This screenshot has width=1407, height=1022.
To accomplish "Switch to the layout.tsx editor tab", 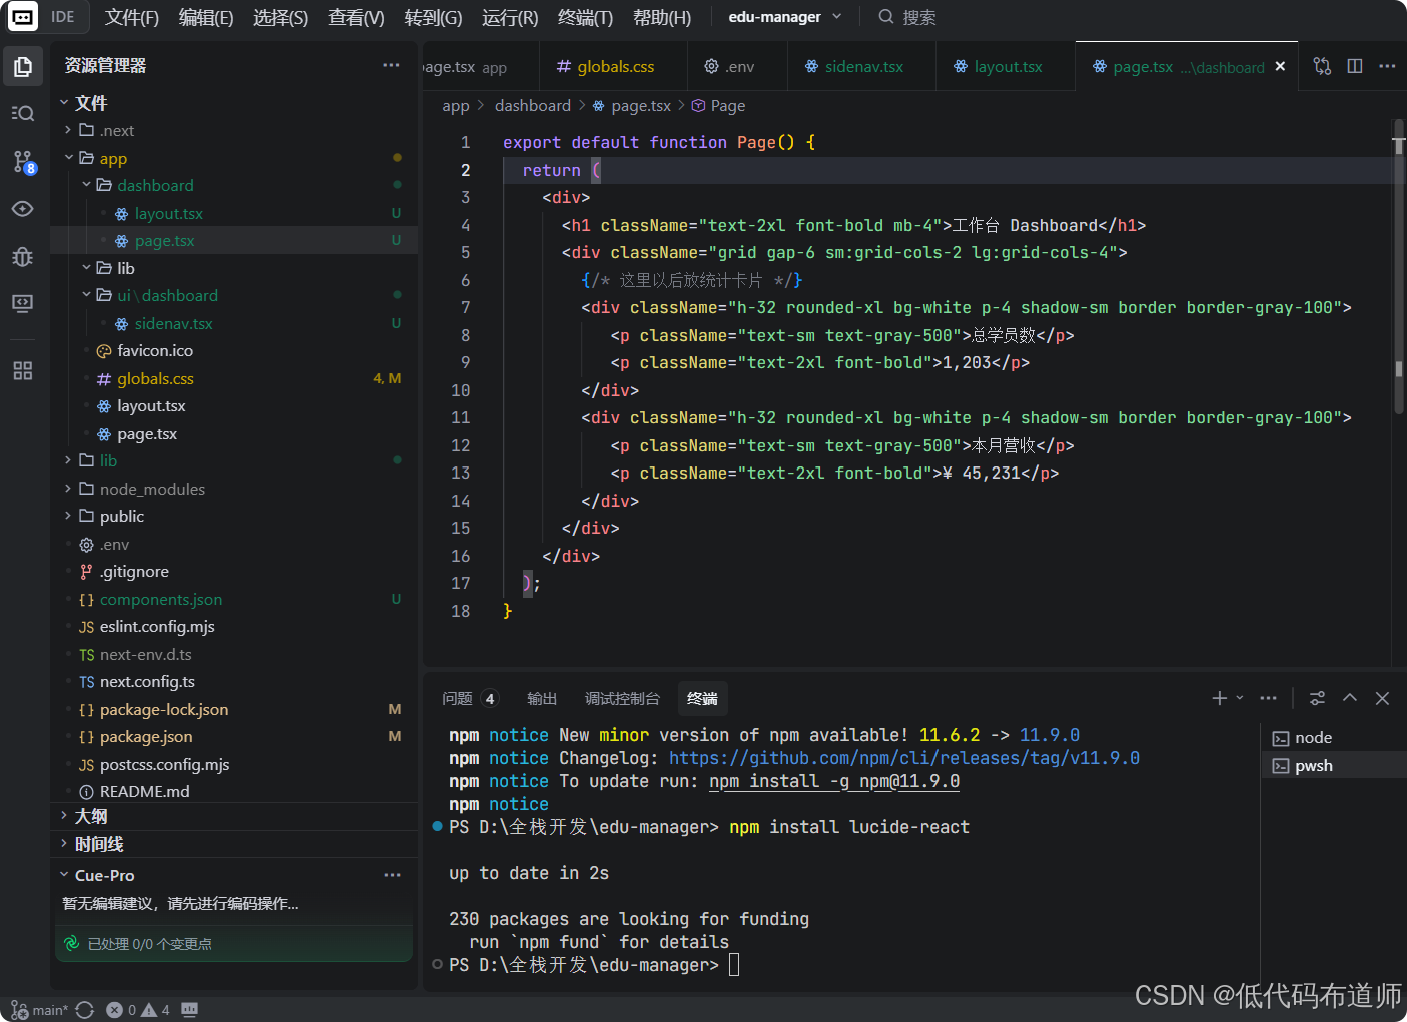I will [1006, 67].
